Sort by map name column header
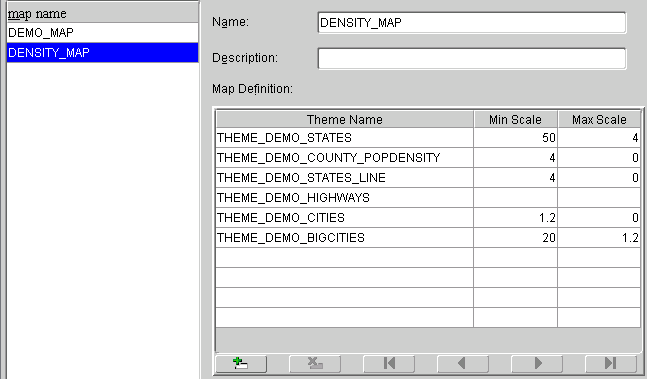The height and width of the screenshot is (379, 647). point(102,14)
